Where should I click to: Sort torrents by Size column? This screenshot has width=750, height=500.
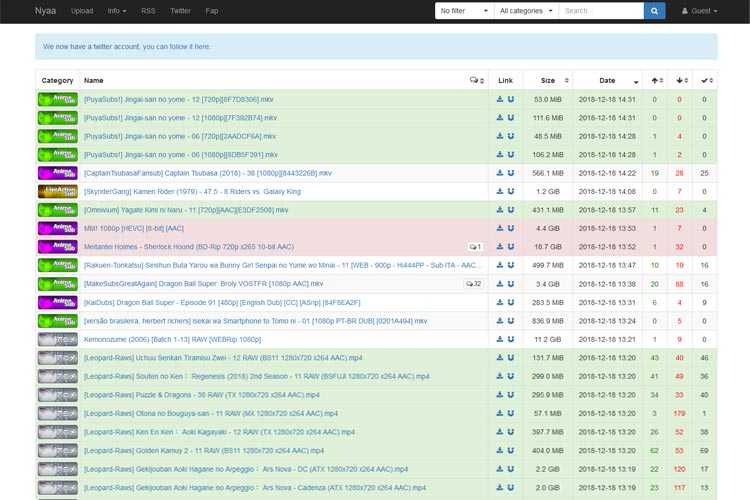click(548, 80)
